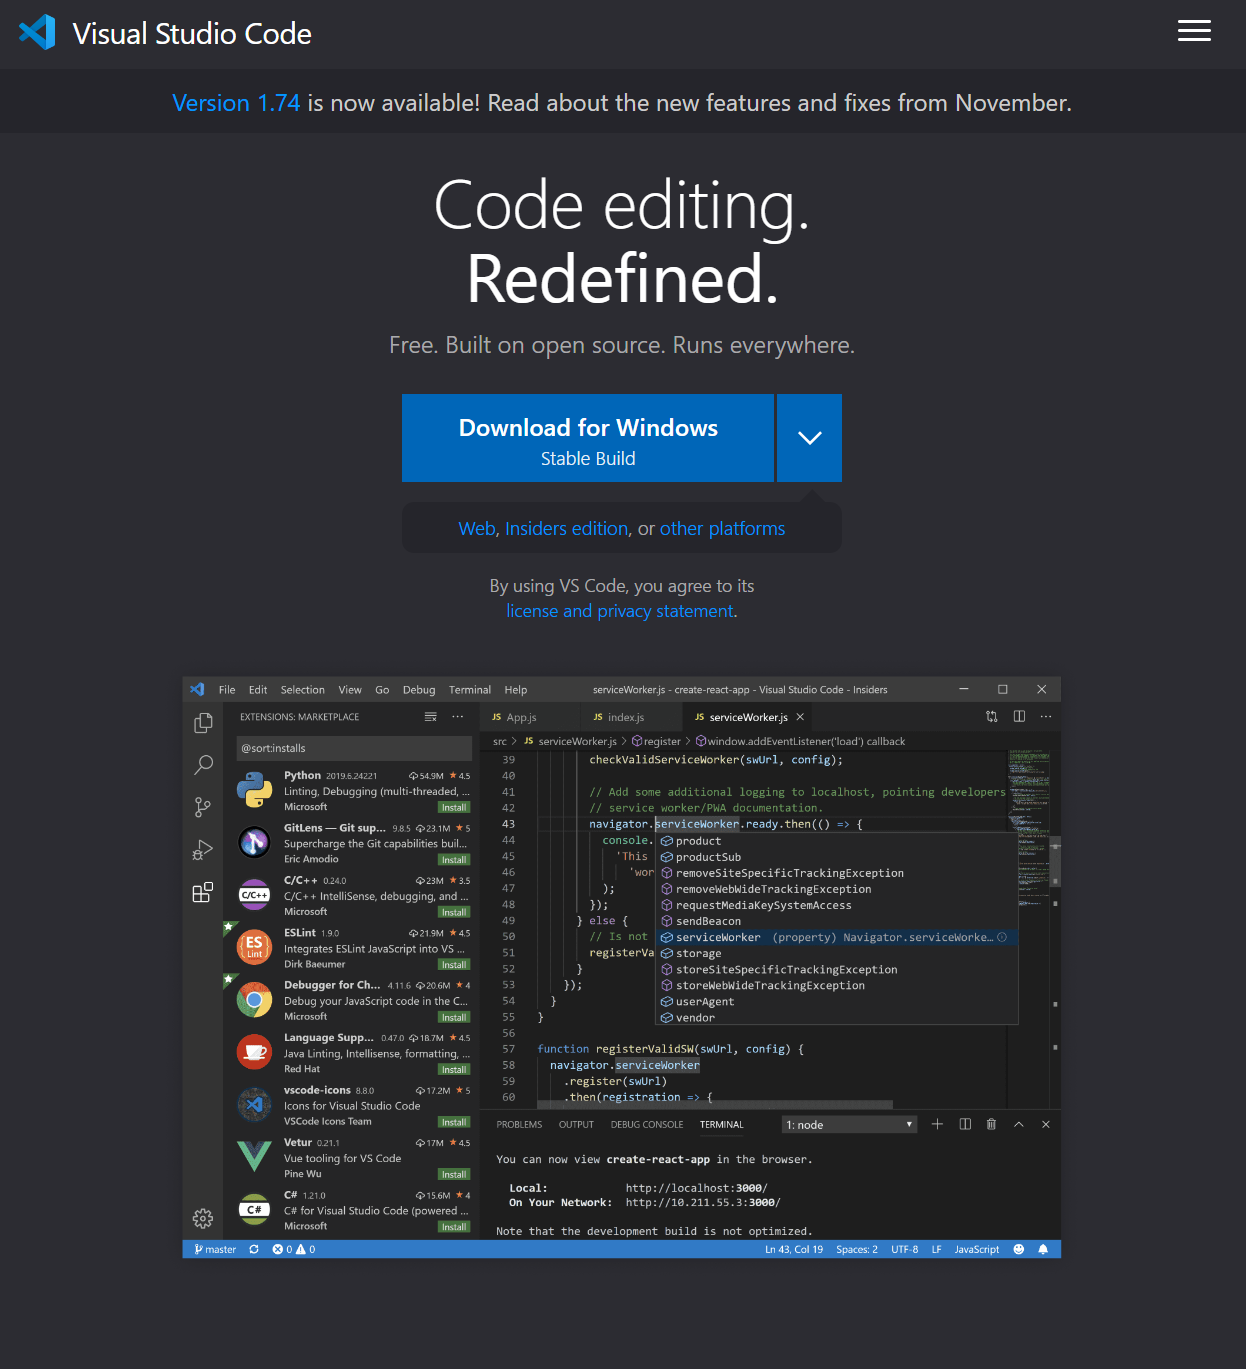1246x1369 pixels.
Task: Open Extensions panel more actions ellipsis
Action: click(x=458, y=717)
